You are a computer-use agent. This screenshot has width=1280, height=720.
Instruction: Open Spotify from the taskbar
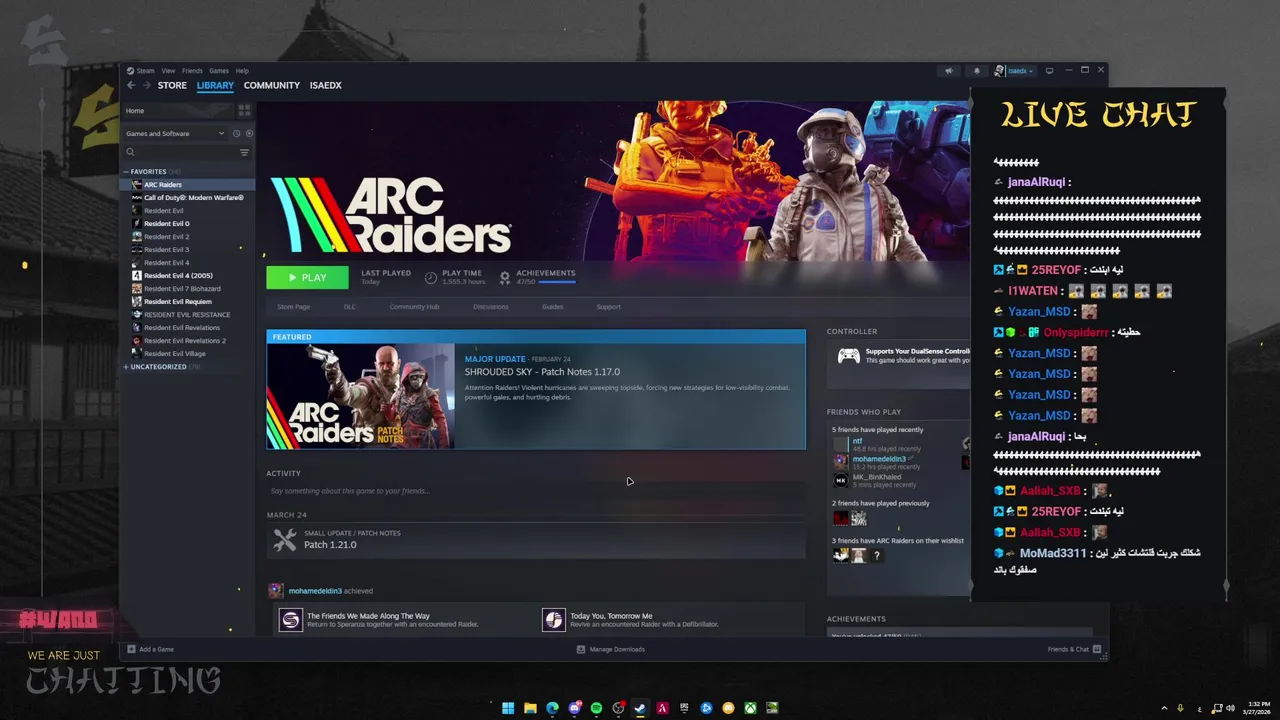point(596,708)
